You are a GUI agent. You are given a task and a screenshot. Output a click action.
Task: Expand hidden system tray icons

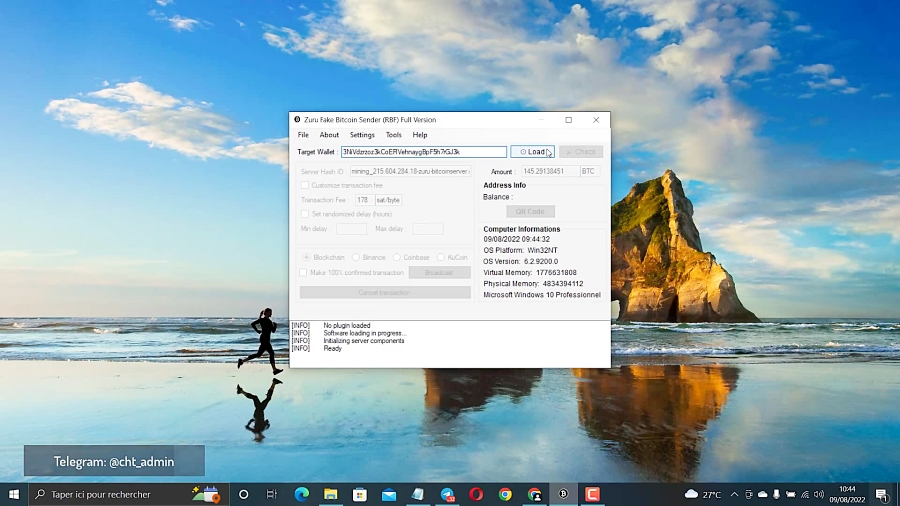pos(734,494)
